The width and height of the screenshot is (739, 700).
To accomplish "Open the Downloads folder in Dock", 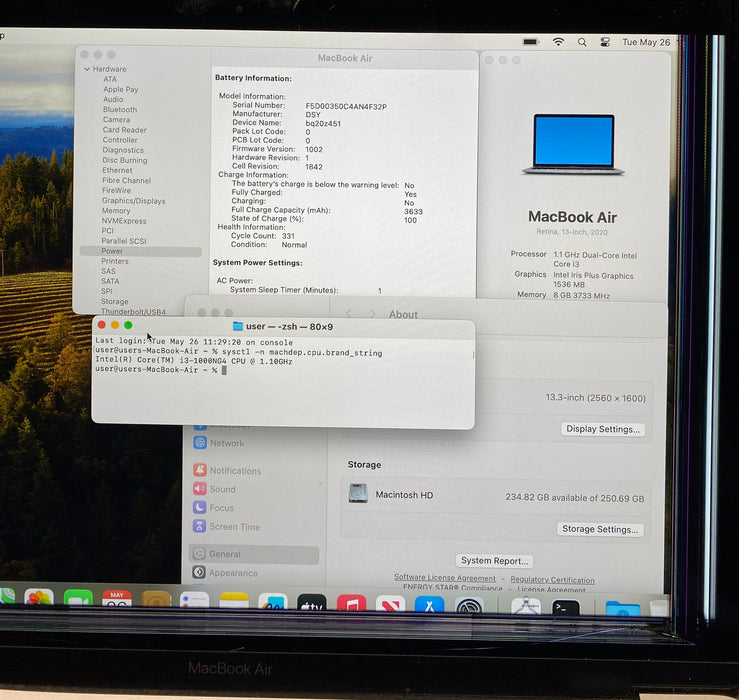I will point(623,608).
